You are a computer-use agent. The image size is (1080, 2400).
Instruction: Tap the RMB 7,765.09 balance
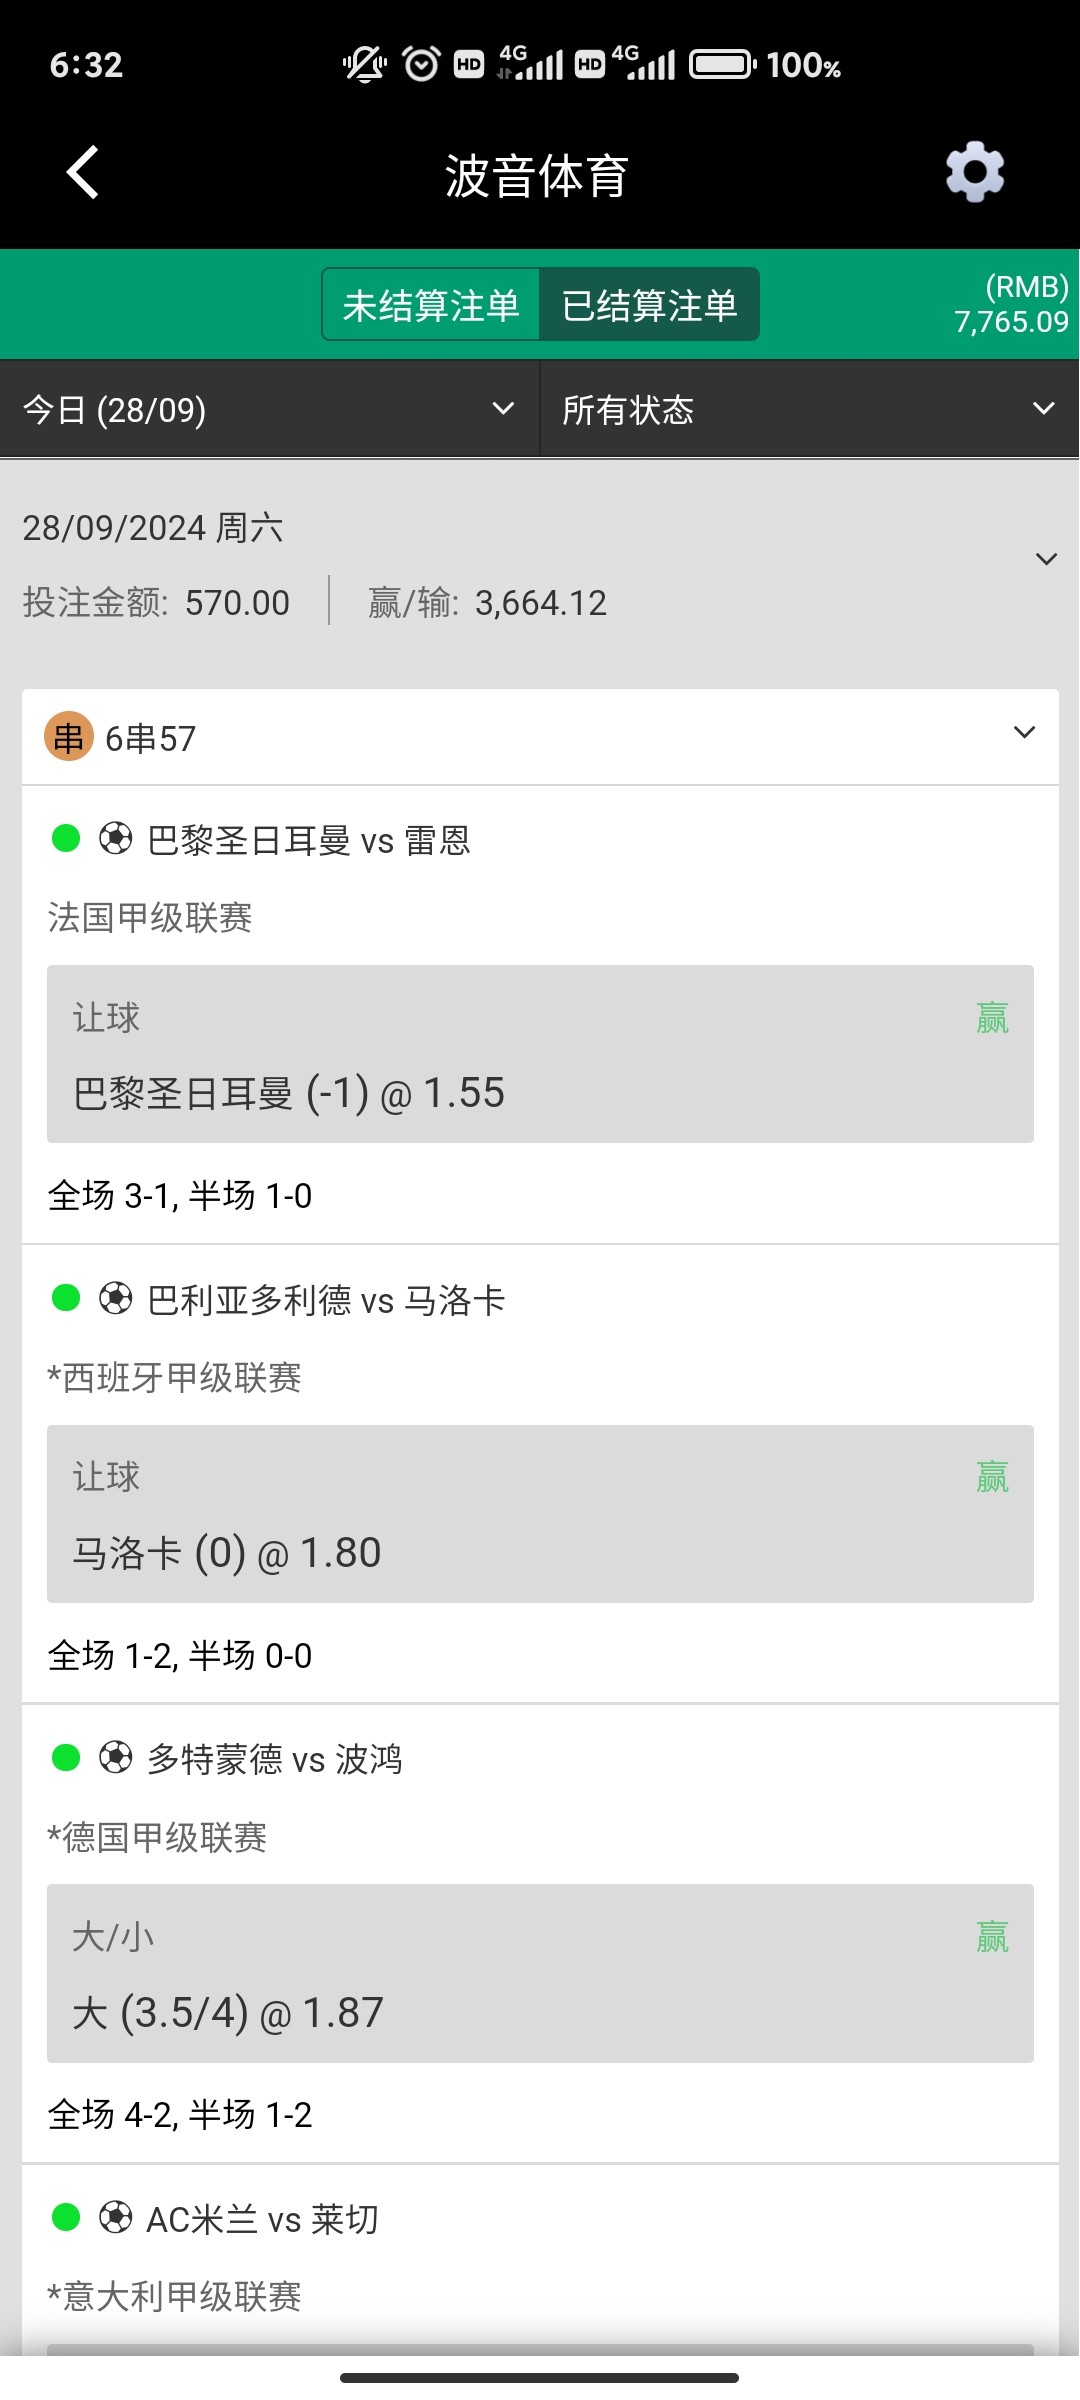pos(1010,305)
